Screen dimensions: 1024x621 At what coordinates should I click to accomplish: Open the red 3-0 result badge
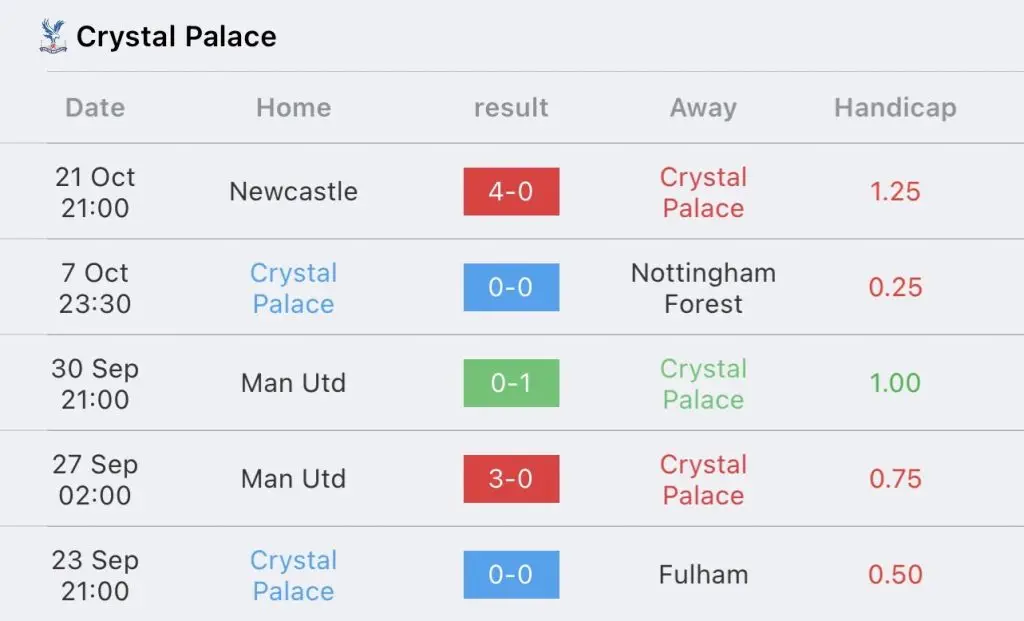click(511, 479)
